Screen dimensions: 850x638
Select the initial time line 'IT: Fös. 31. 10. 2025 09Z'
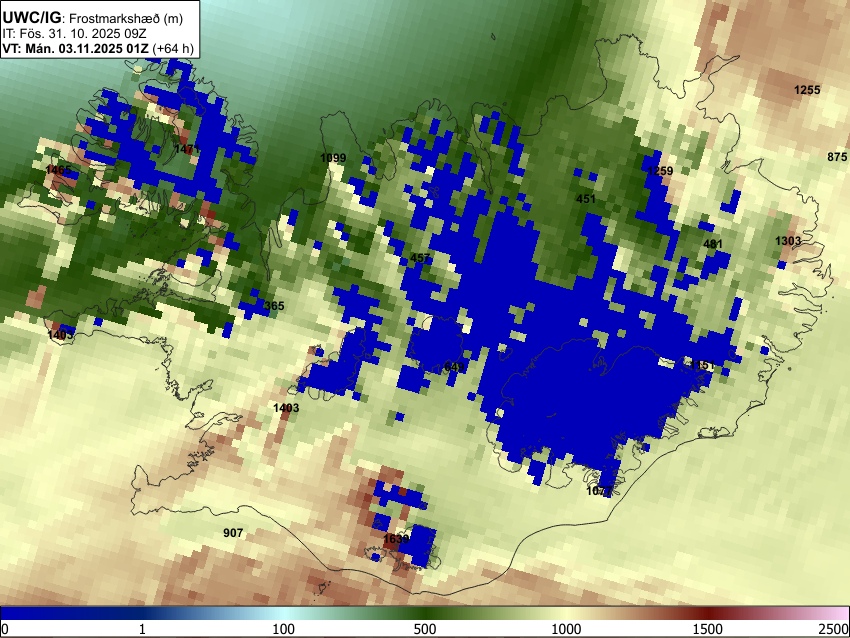click(74, 34)
